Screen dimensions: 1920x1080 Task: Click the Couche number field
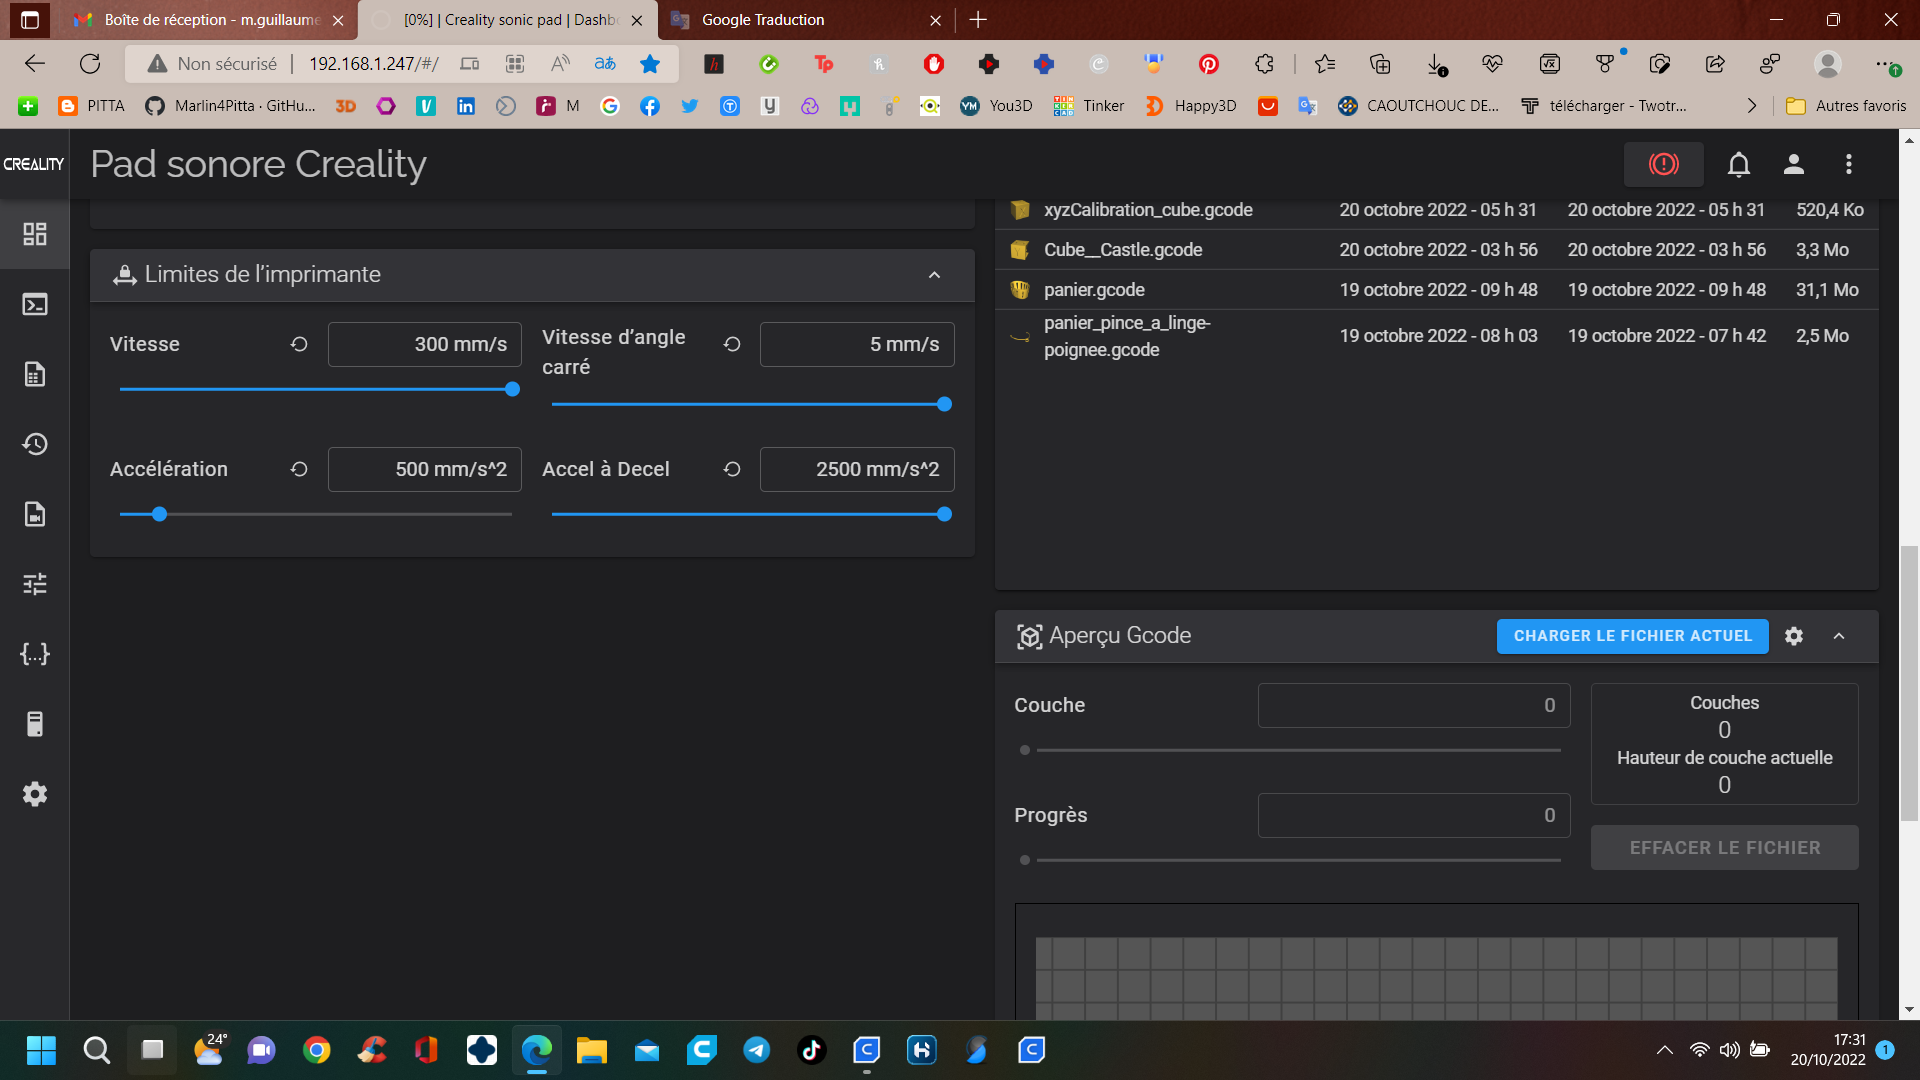click(x=1414, y=705)
